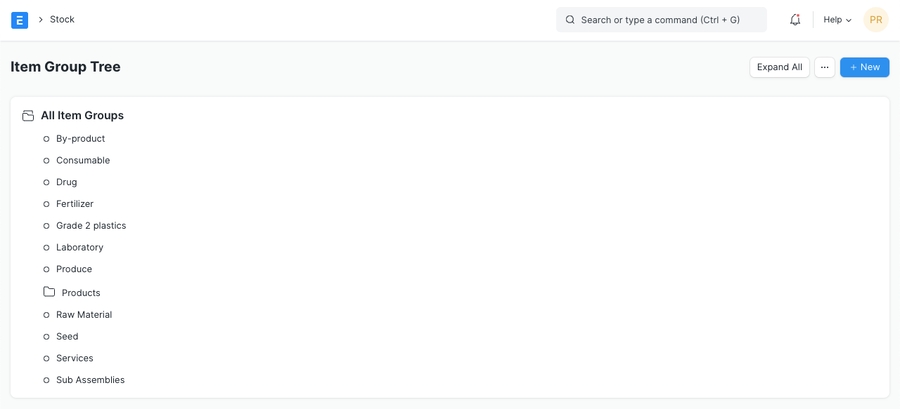Click the PR user avatar
This screenshot has height=409, width=900.
click(x=875, y=20)
